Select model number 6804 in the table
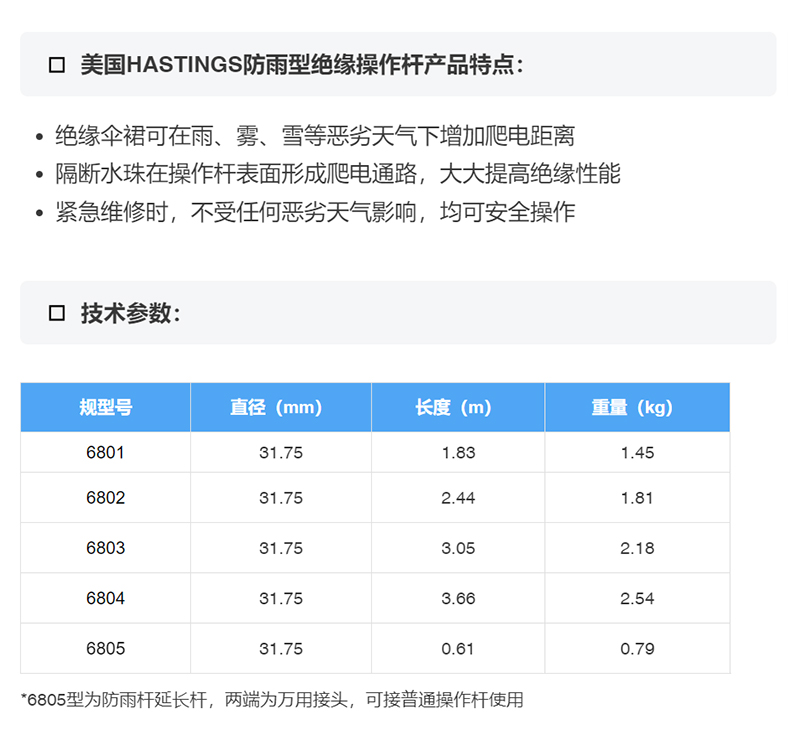This screenshot has height=740, width=800. pyautogui.click(x=105, y=598)
